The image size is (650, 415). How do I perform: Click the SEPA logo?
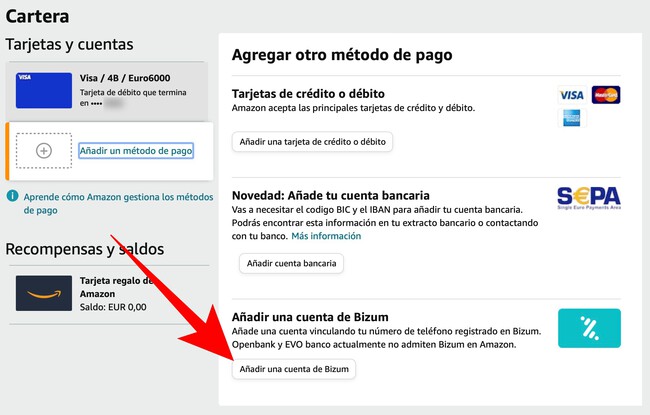click(x=588, y=198)
